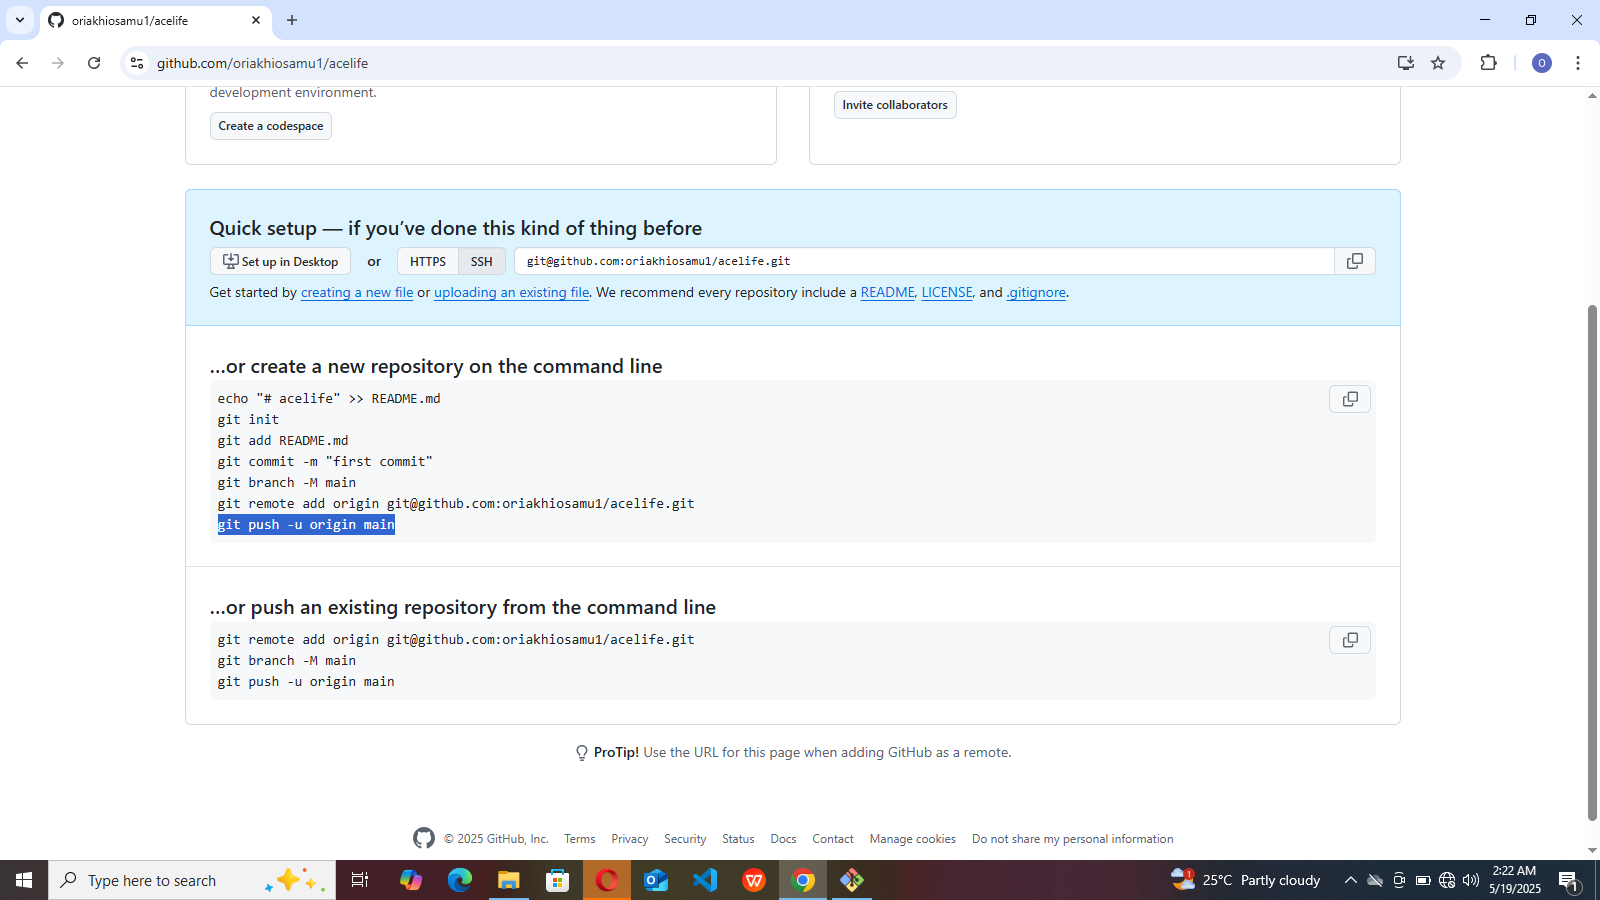The image size is (1600, 900).
Task: Open the LICENSE link
Action: [x=946, y=292]
